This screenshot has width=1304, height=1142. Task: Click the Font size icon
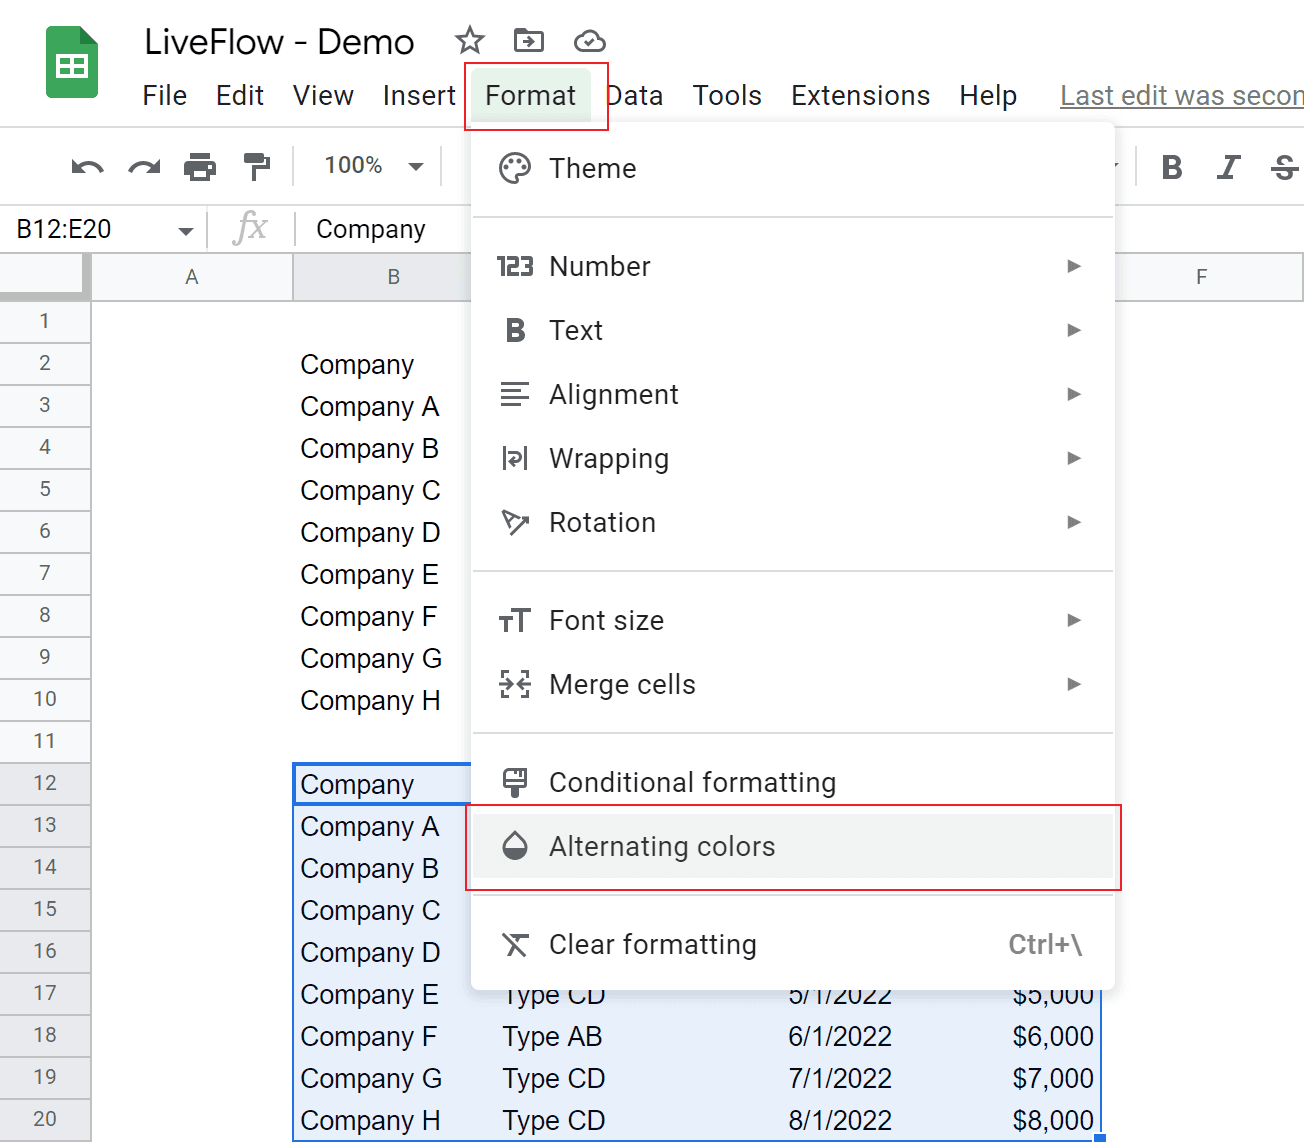click(x=515, y=620)
